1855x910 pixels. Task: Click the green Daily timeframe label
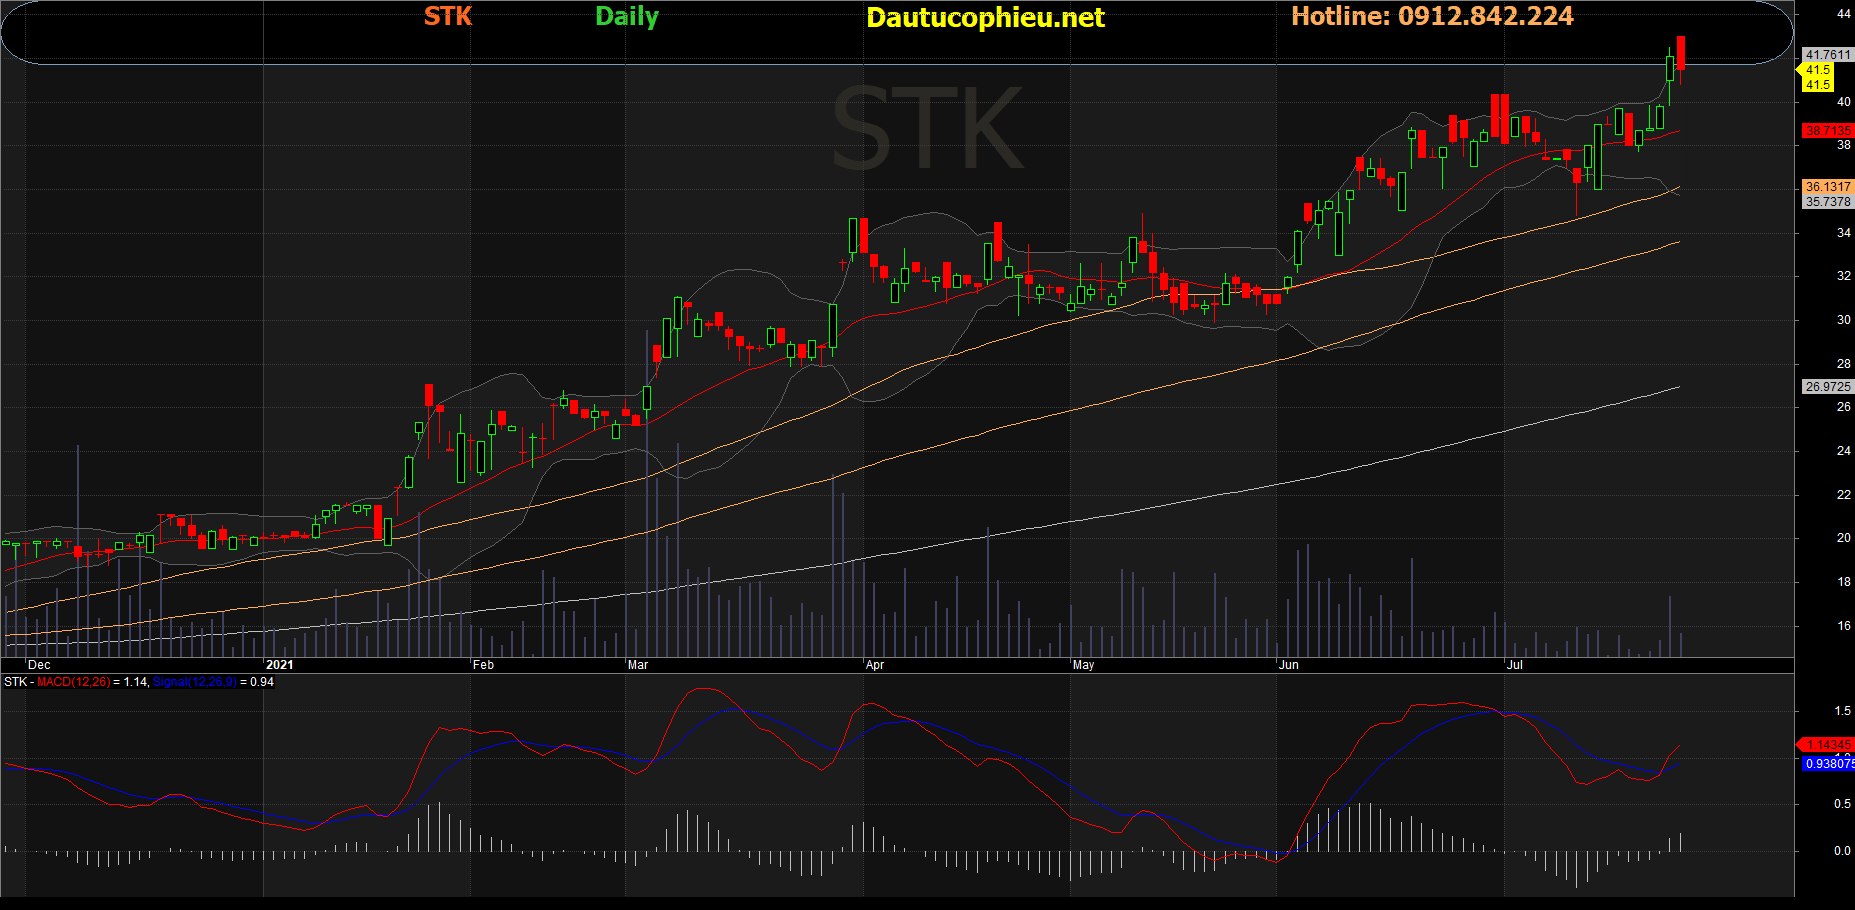[627, 16]
